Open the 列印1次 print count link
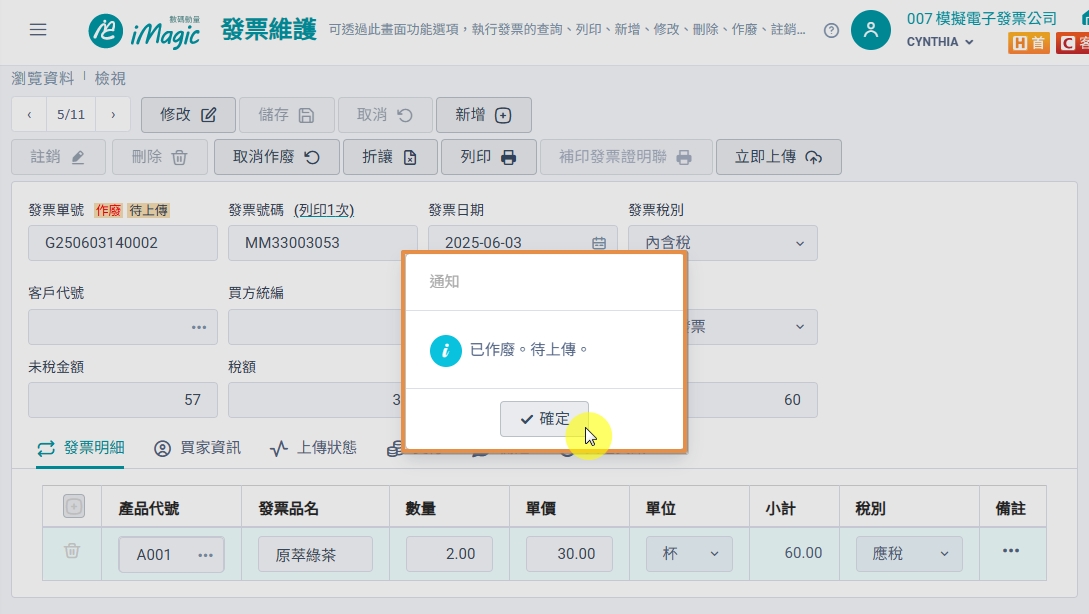The height and width of the screenshot is (614, 1089). pyautogui.click(x=324, y=210)
